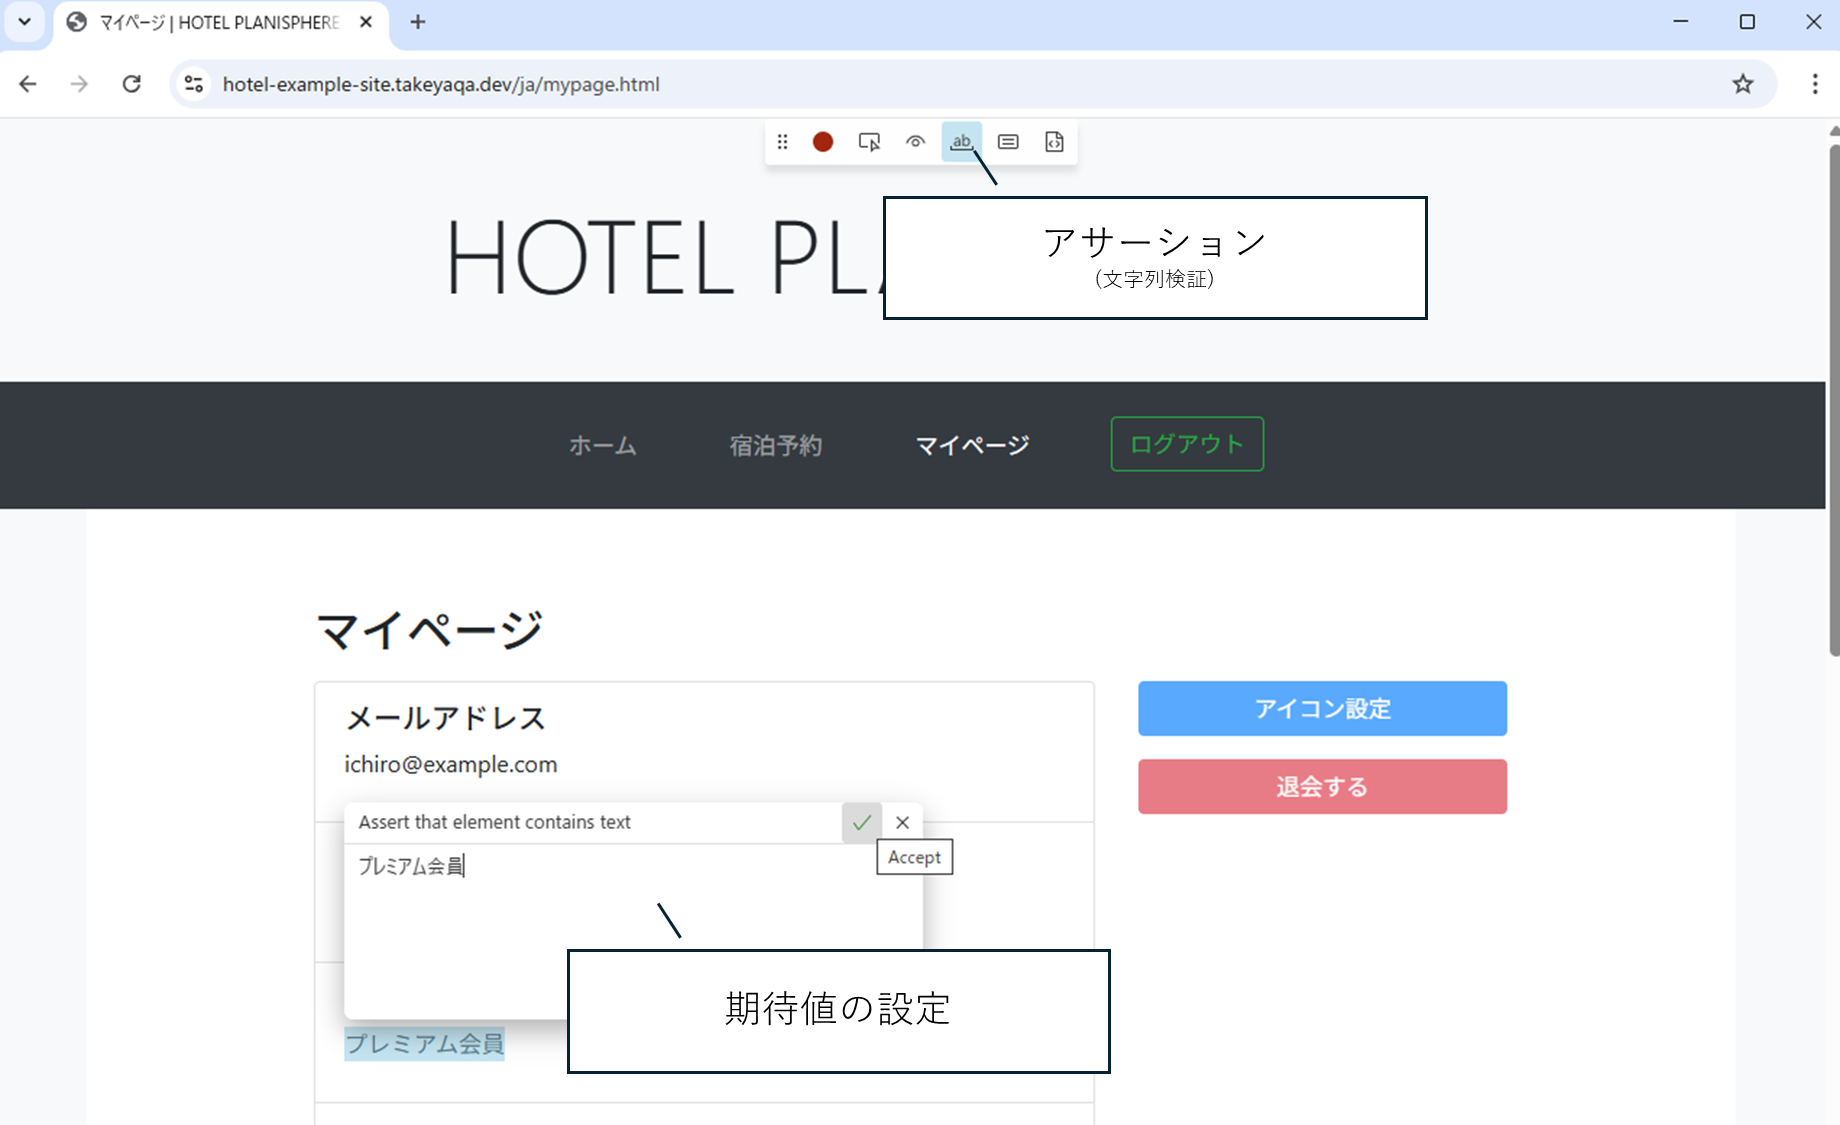Click the メールアドレス heading
This screenshot has height=1125, width=1840.
point(446,718)
